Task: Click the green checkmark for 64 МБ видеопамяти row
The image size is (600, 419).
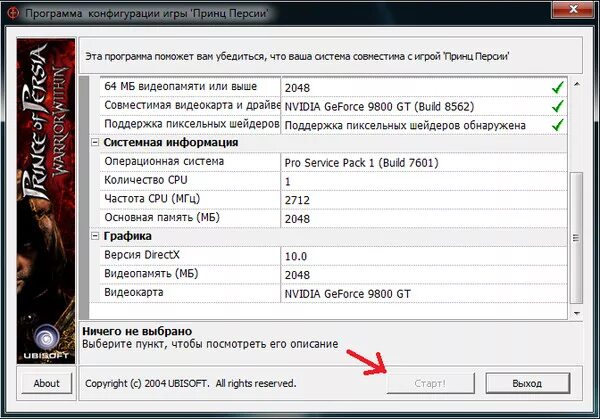Action: click(558, 87)
